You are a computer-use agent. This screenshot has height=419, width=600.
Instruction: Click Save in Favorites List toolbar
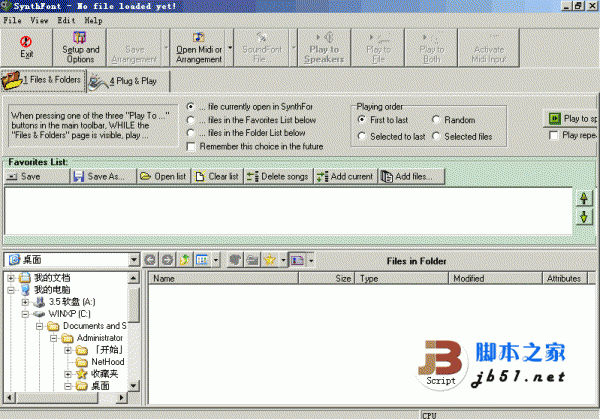pyautogui.click(x=37, y=176)
